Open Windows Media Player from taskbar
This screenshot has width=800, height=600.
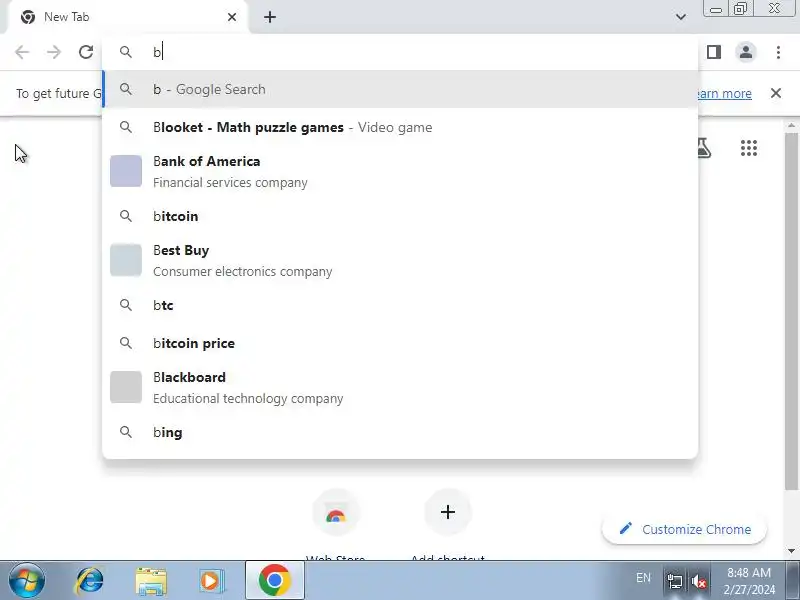click(211, 581)
